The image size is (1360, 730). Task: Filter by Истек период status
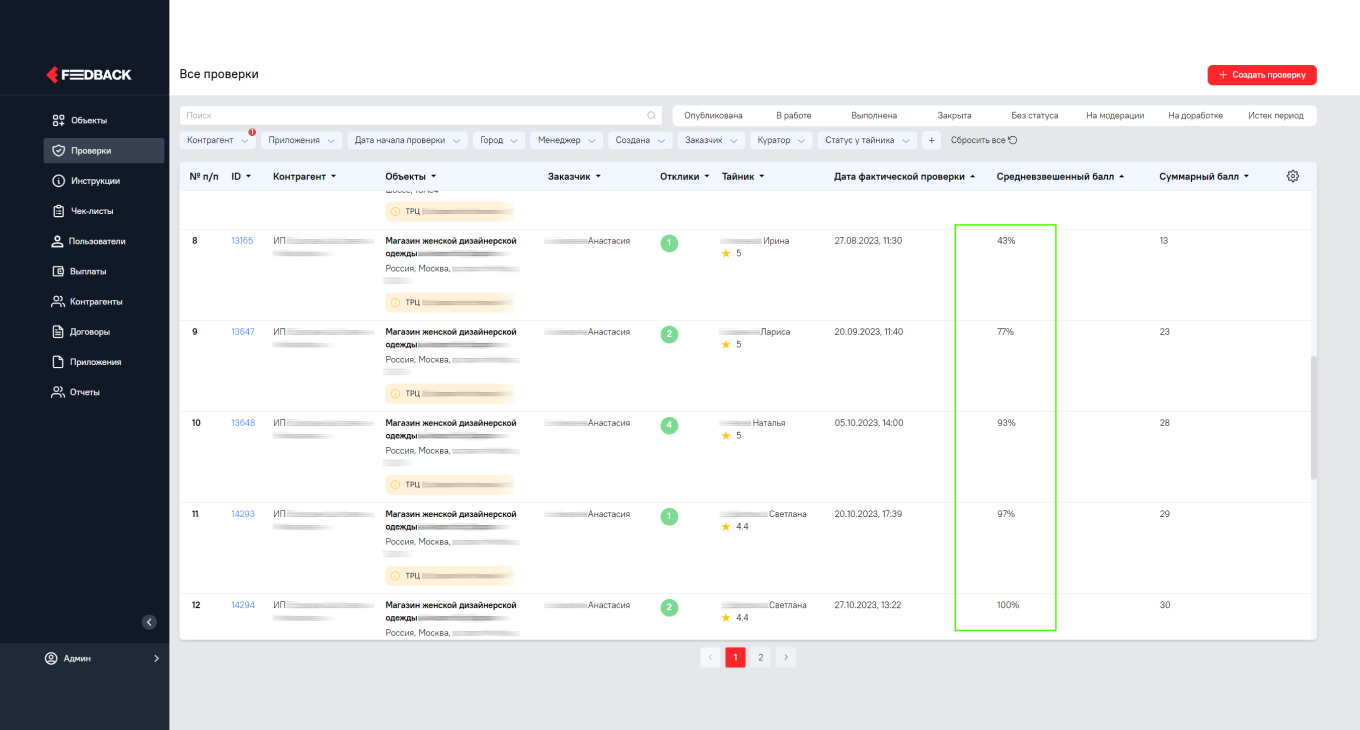pos(1276,115)
